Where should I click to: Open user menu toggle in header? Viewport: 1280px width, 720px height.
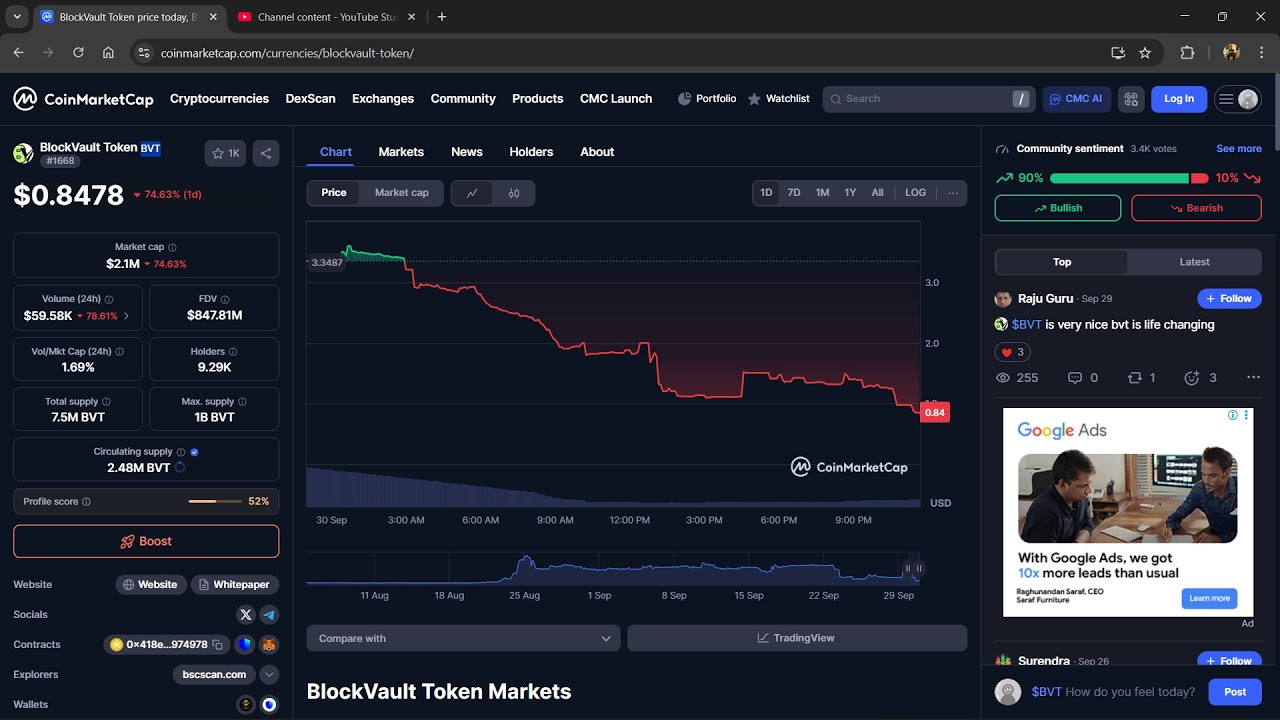(1237, 99)
